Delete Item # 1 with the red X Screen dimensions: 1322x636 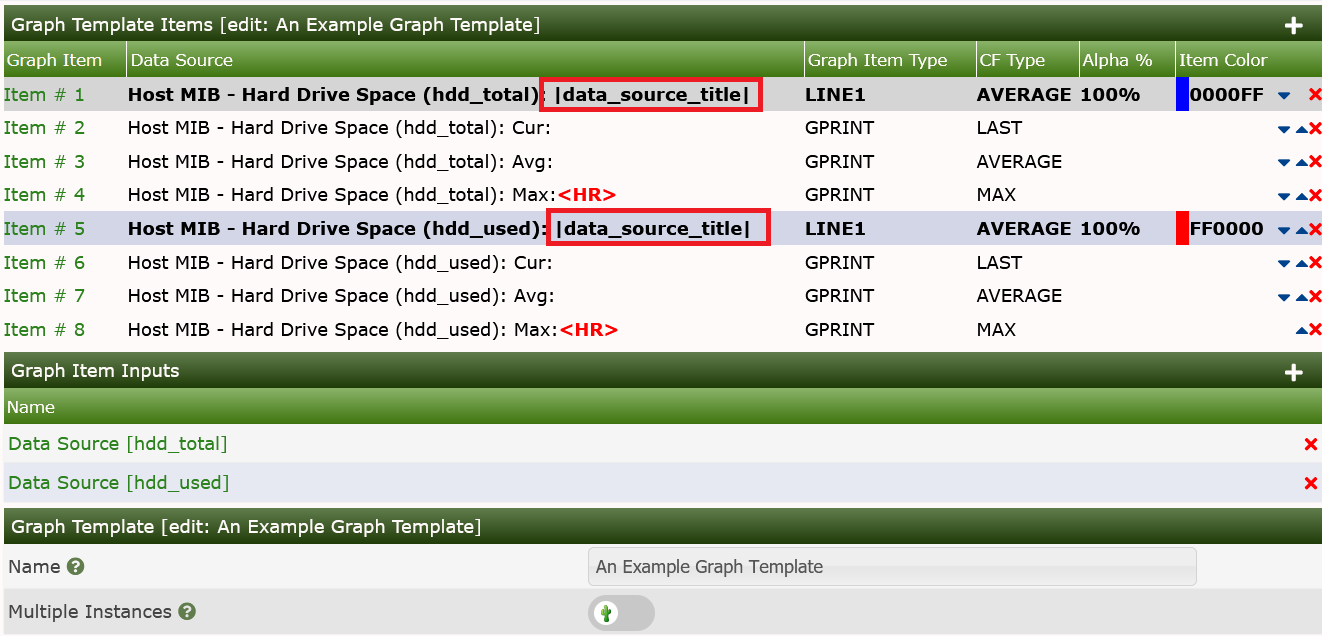click(x=1313, y=94)
